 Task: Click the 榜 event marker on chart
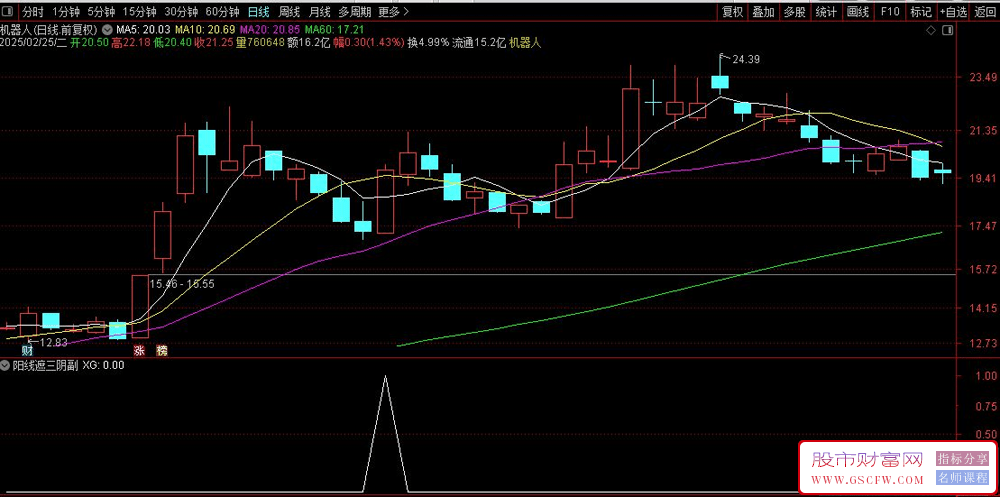[x=162, y=351]
